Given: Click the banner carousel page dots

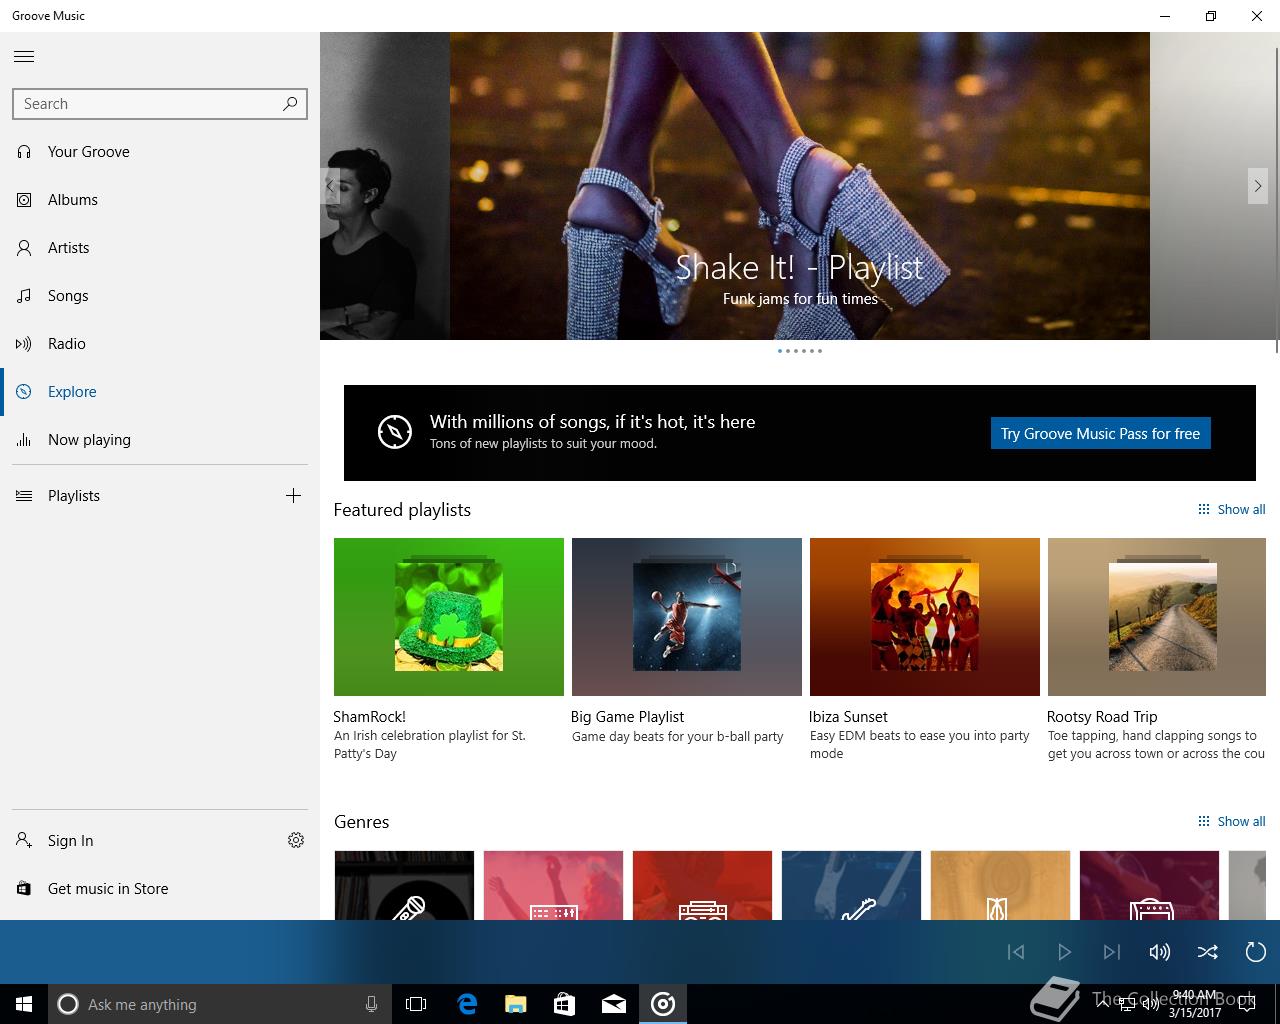Looking at the screenshot, I should [800, 351].
